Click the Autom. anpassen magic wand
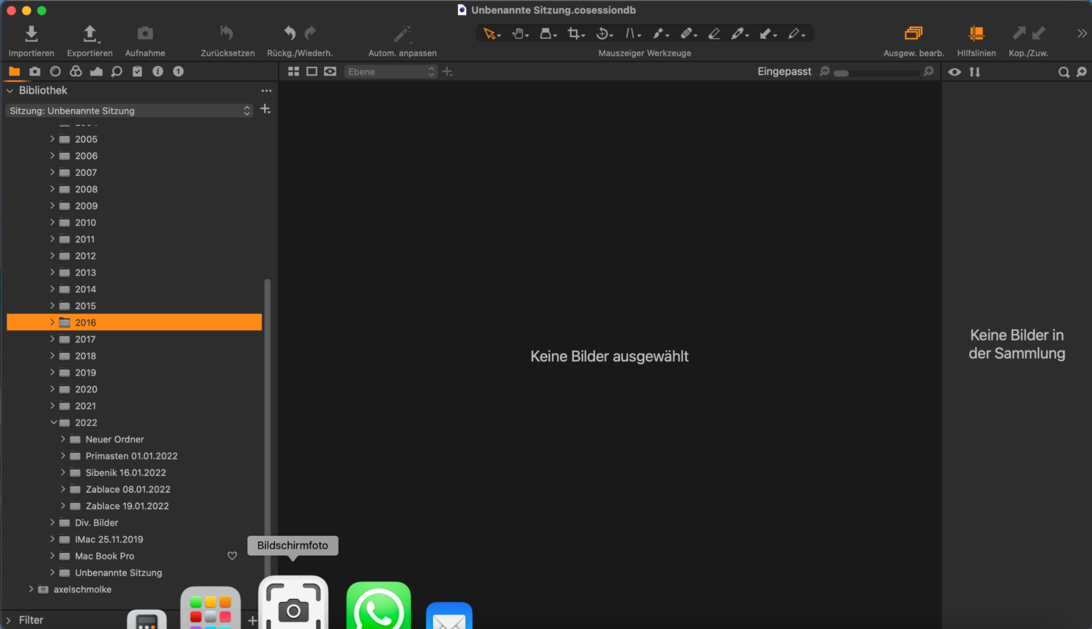Viewport: 1092px width, 629px height. point(402,34)
